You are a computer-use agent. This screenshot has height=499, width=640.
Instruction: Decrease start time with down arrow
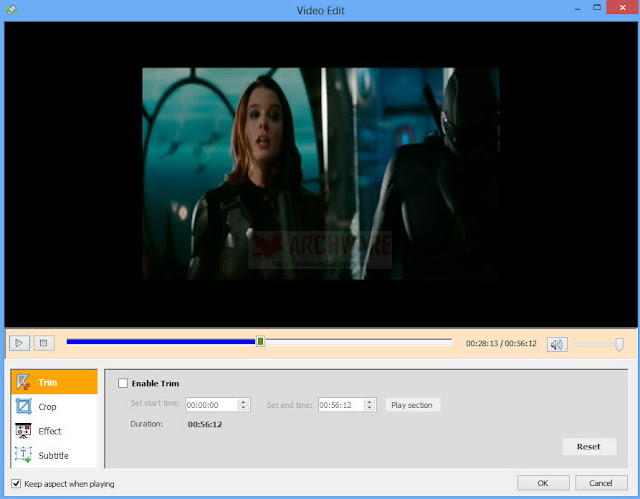pos(244,408)
